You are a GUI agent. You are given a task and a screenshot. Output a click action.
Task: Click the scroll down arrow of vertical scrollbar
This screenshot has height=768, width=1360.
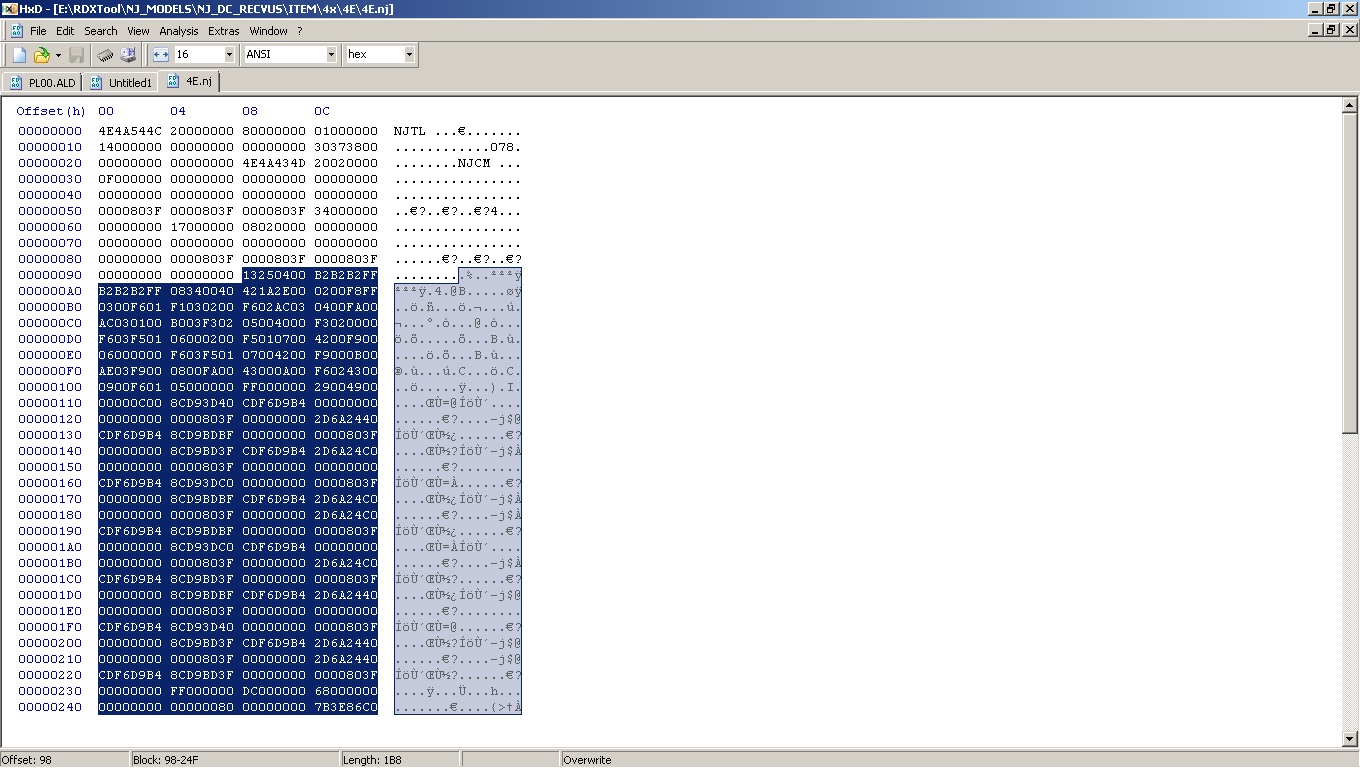pyautogui.click(x=1350, y=739)
